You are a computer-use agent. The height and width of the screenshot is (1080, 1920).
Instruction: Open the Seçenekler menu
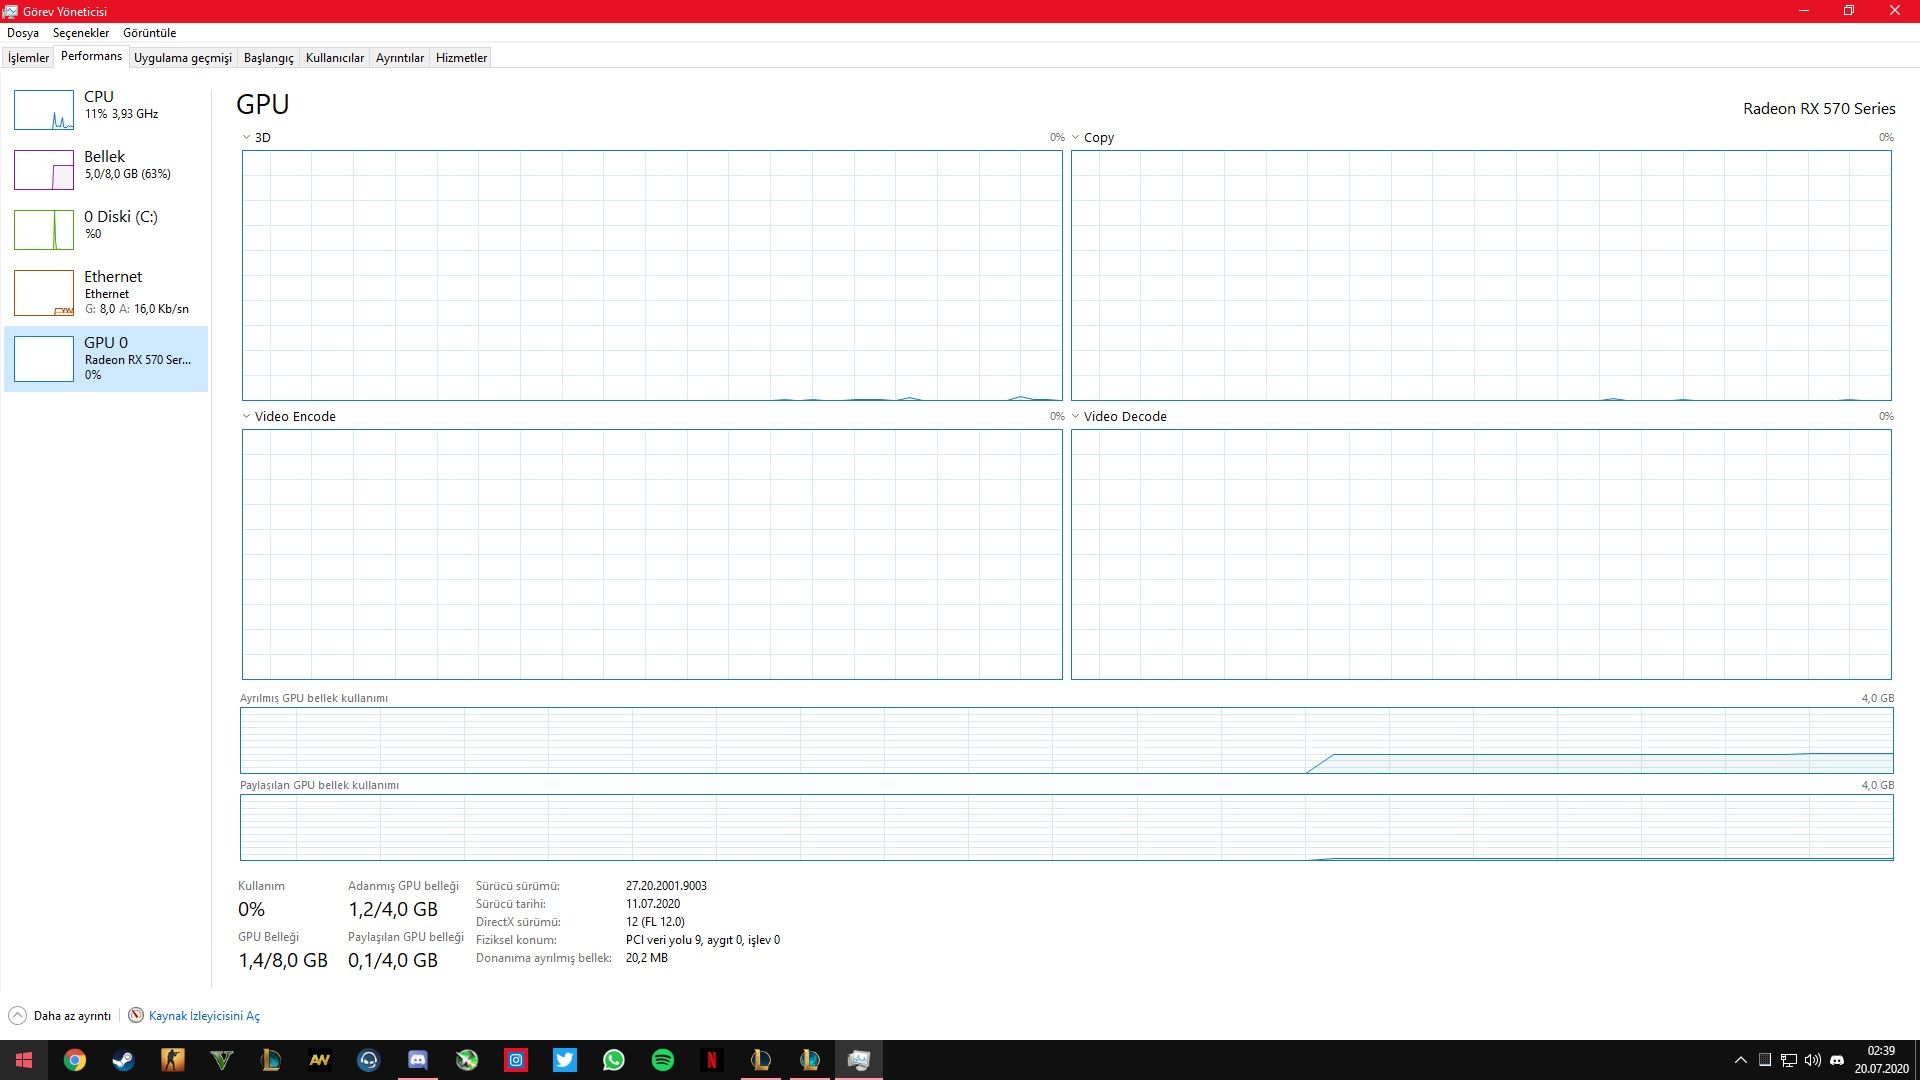tap(80, 33)
